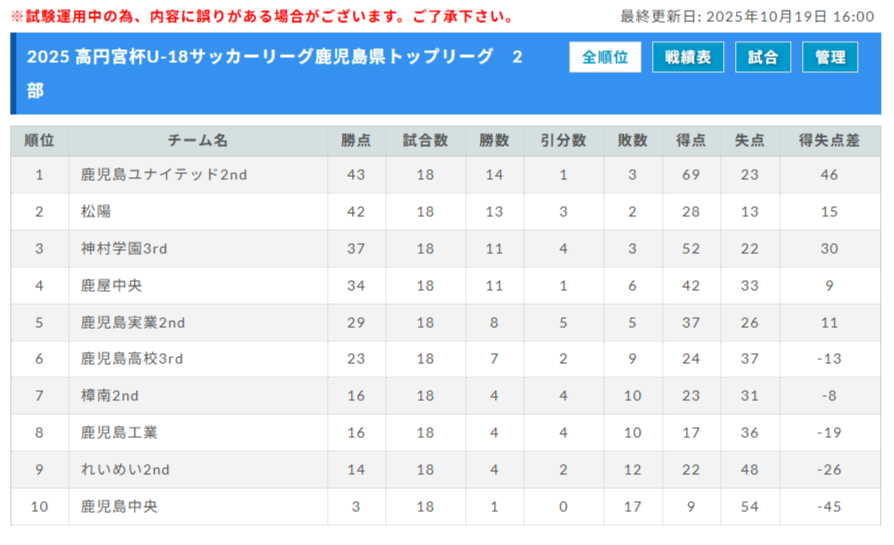
Task: Click the 順位 column header
Action: tap(40, 141)
